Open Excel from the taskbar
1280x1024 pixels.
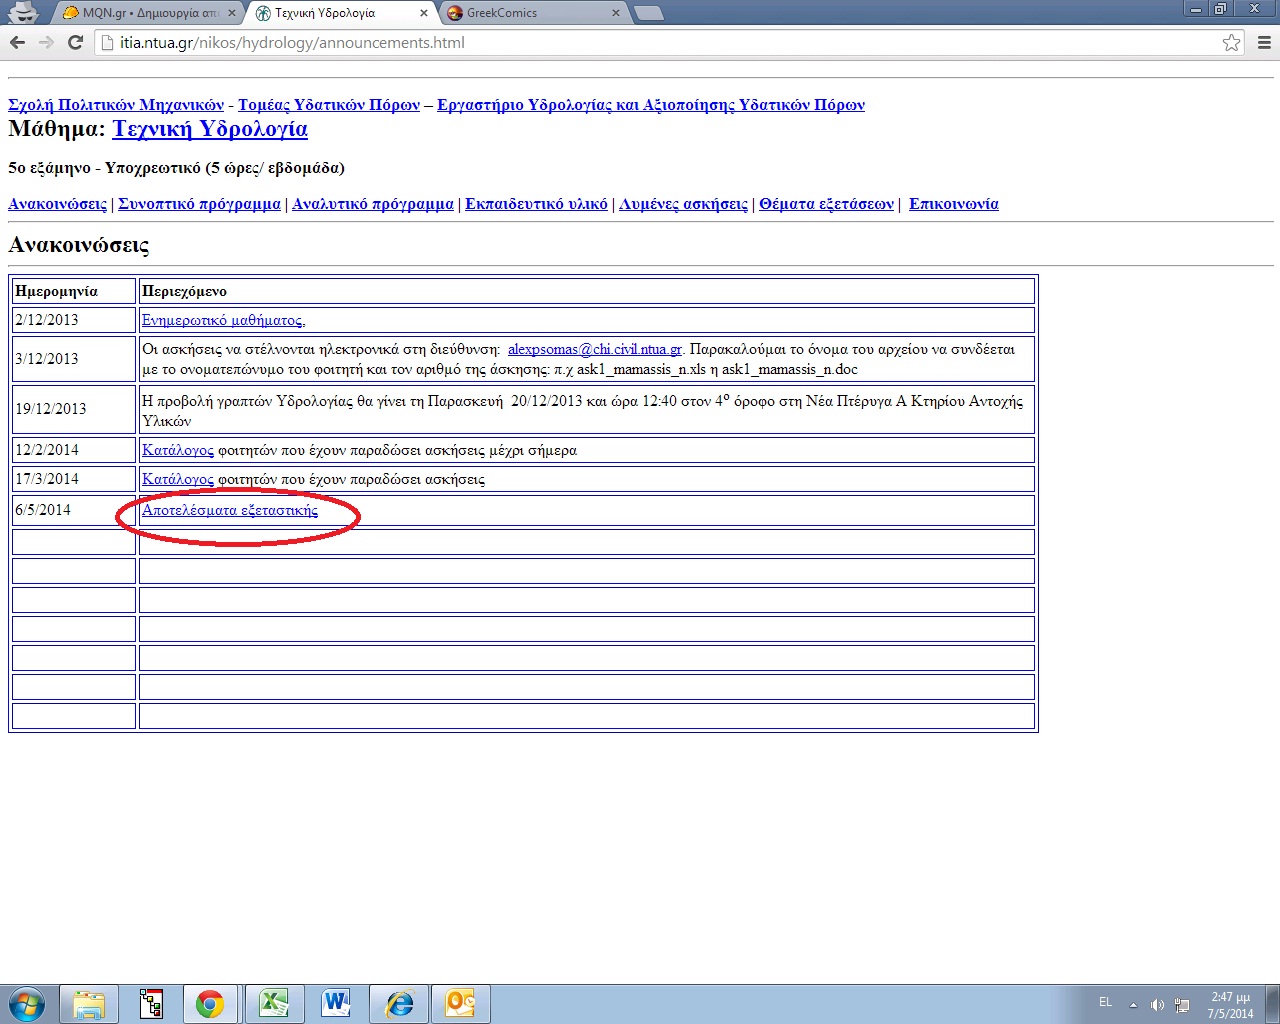pyautogui.click(x=273, y=1003)
